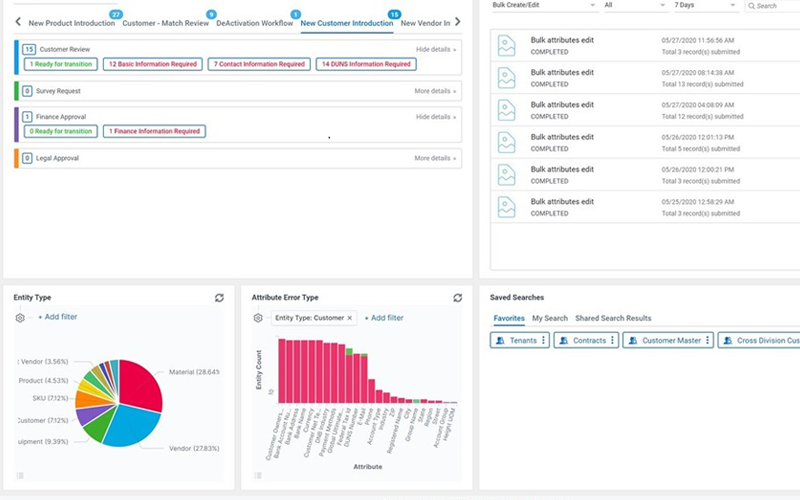Collapse Customer Review with Hide details
The height and width of the screenshot is (500, 800).
click(x=436, y=49)
